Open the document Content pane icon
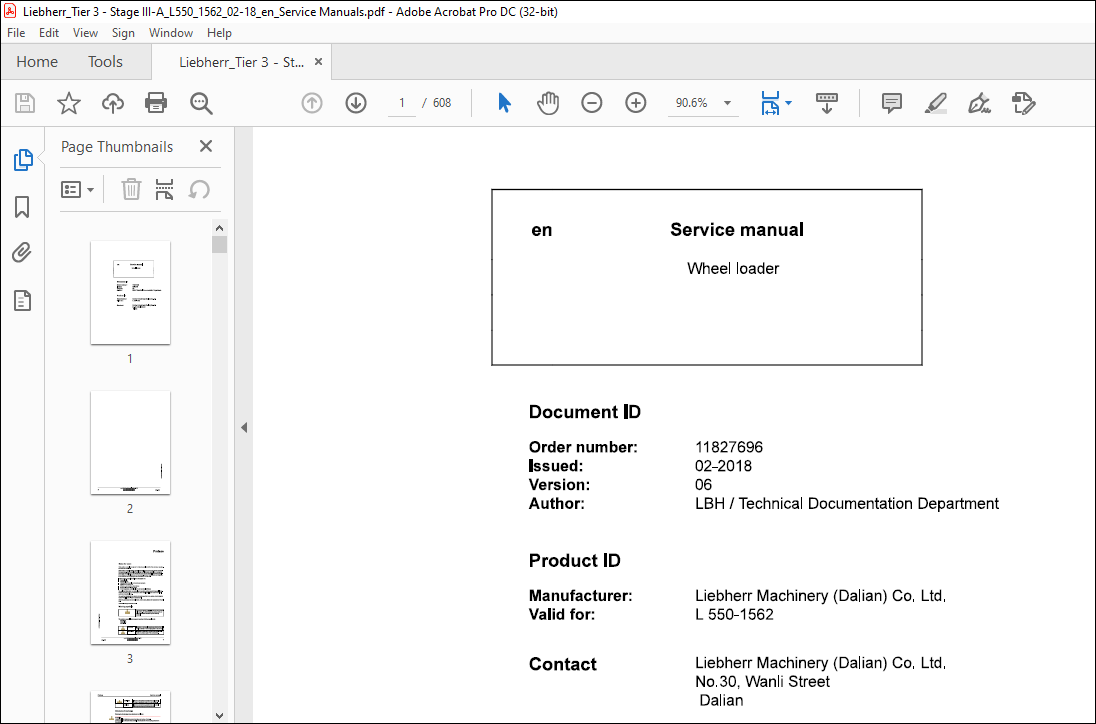This screenshot has width=1096, height=724. pos(22,301)
